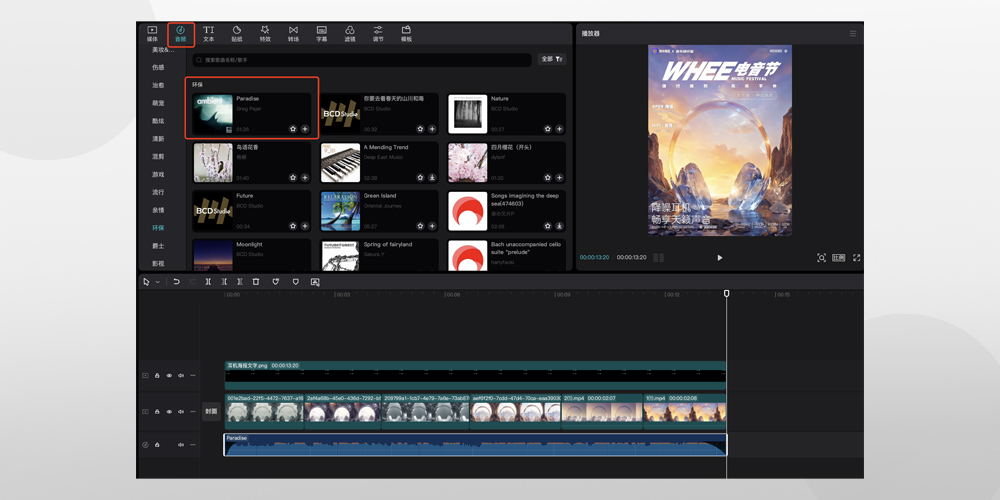Undo the last edit
The width and height of the screenshot is (1000, 500).
pos(177,281)
